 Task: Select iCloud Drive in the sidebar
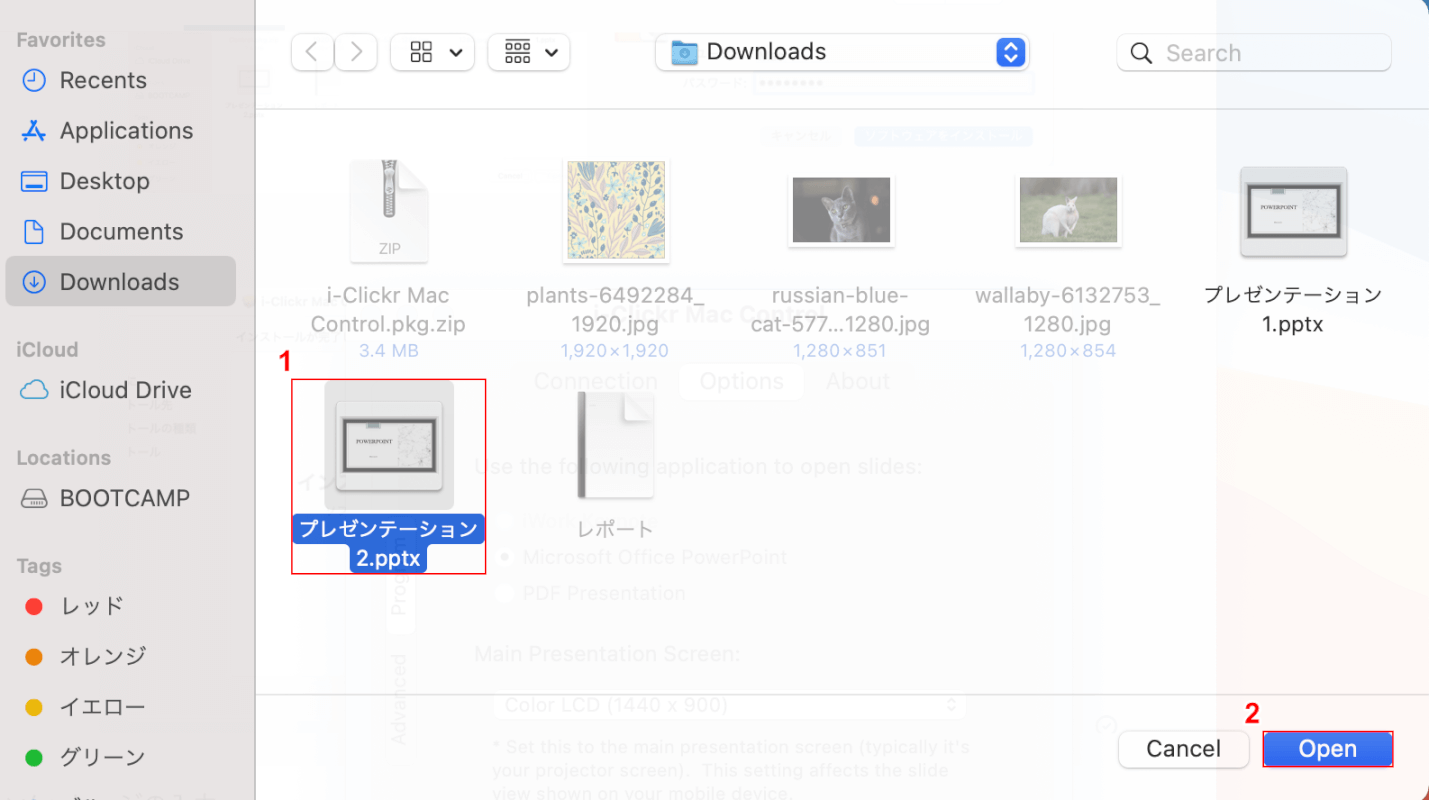120,390
